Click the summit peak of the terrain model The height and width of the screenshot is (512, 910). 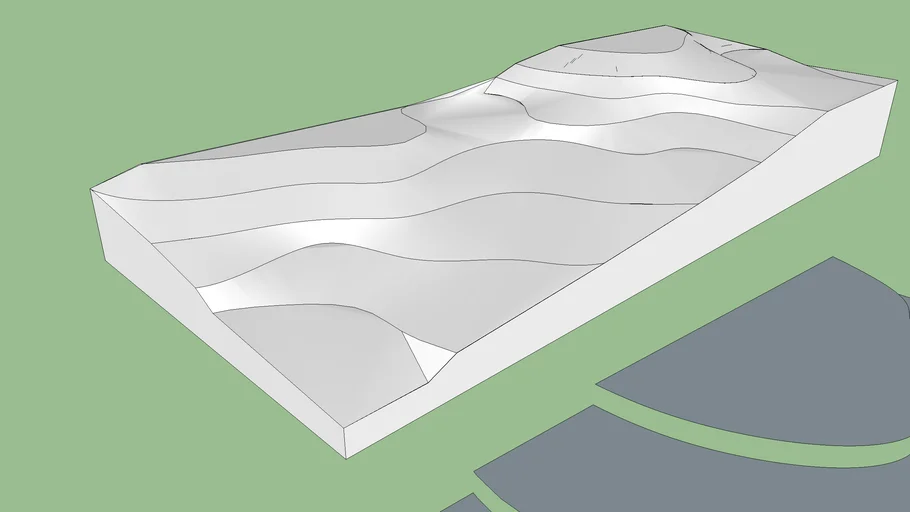(692, 38)
